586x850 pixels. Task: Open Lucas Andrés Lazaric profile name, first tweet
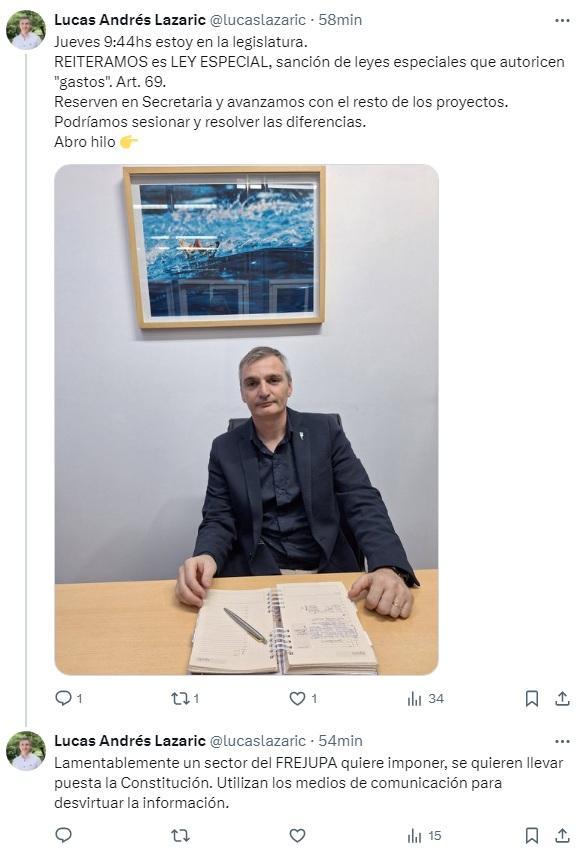coord(130,20)
